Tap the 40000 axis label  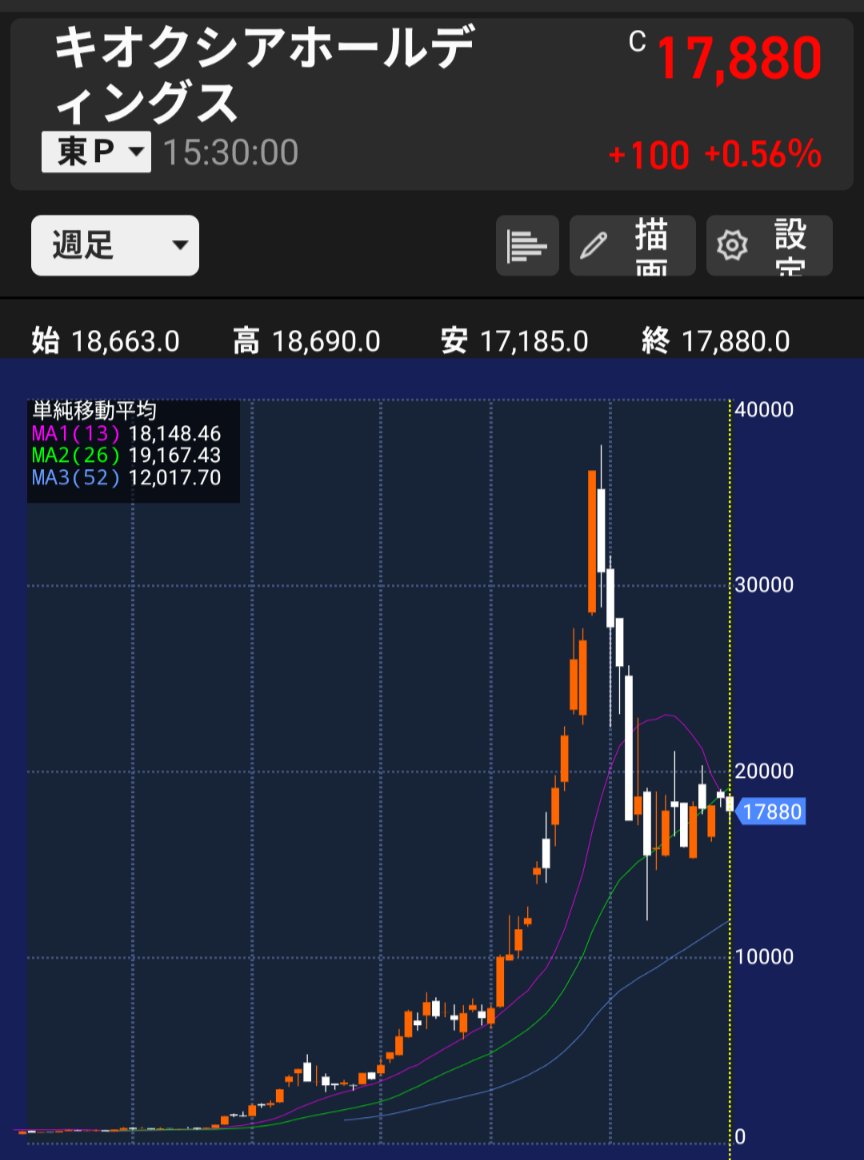point(764,409)
